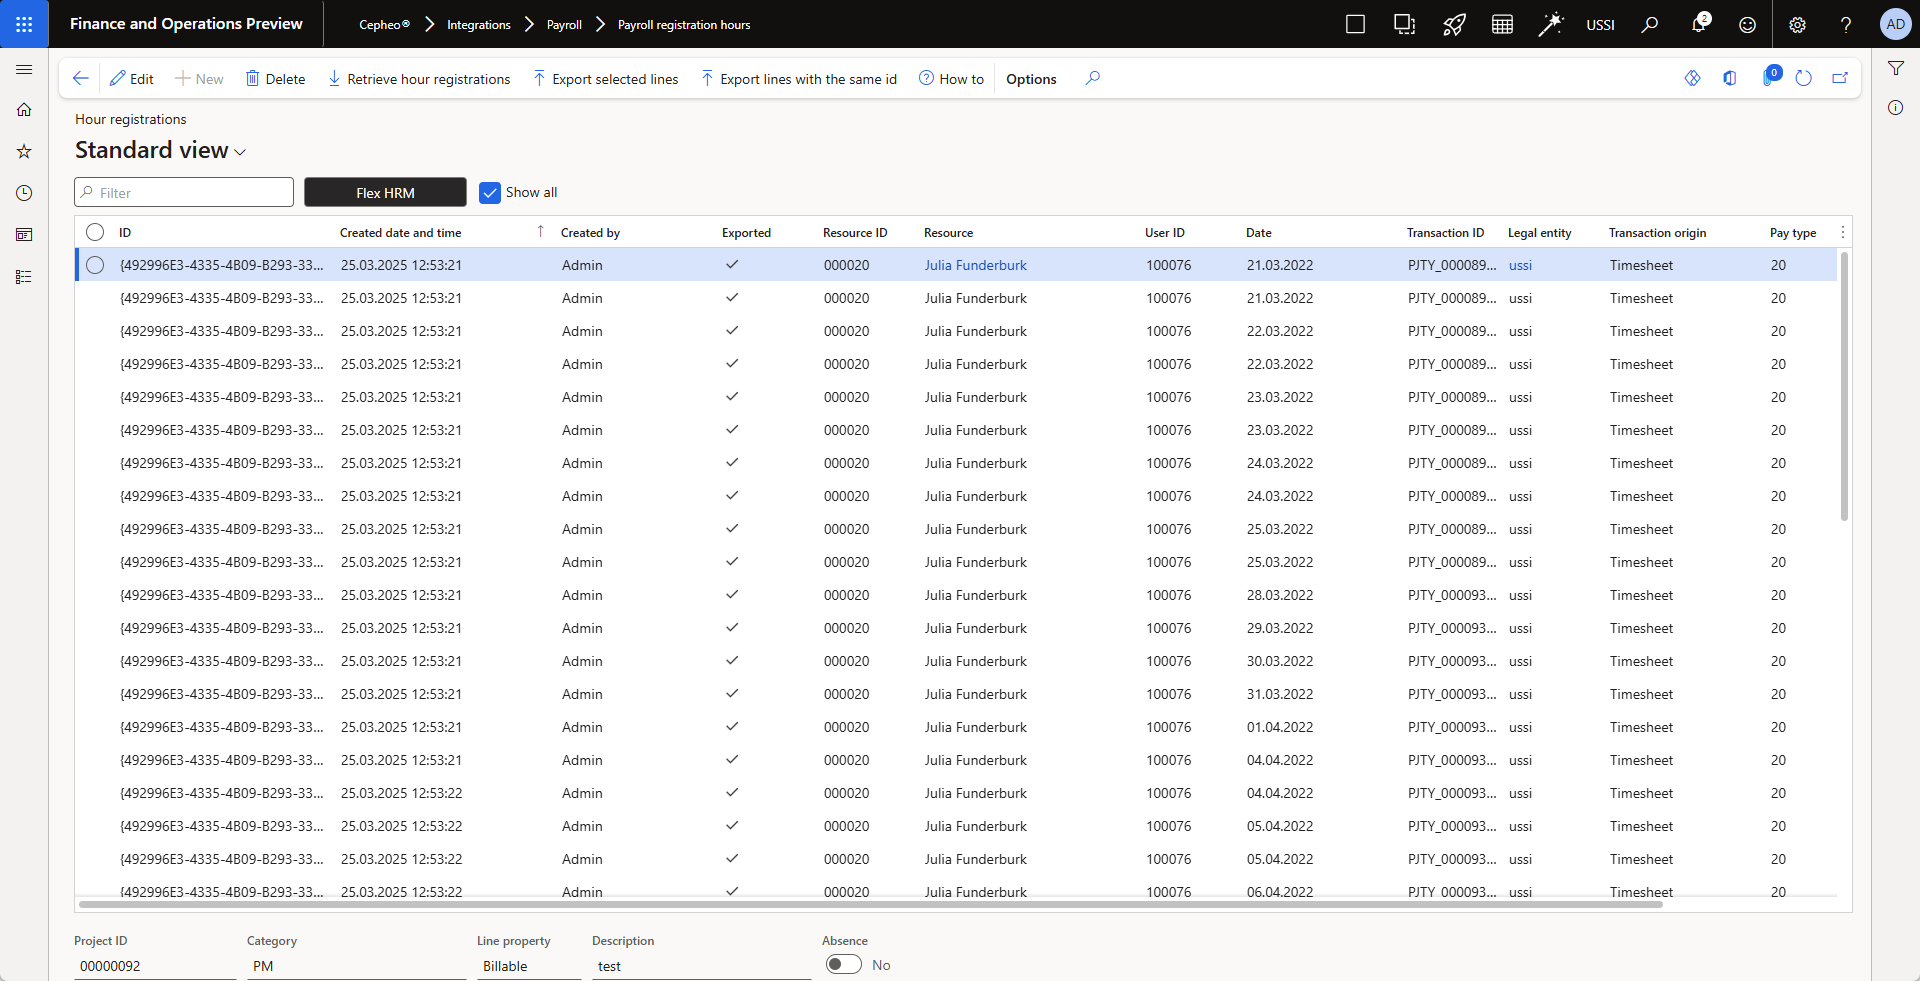Open the Options menu tab
Image resolution: width=1920 pixels, height=981 pixels.
(x=1031, y=79)
